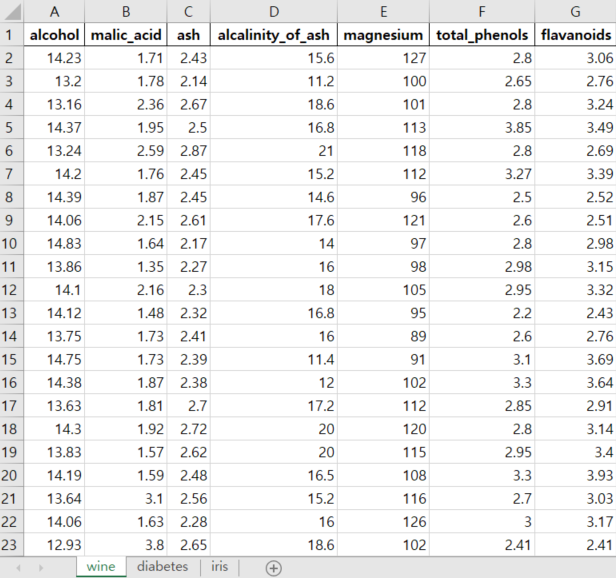Select ash cell 2.72

(x=189, y=429)
